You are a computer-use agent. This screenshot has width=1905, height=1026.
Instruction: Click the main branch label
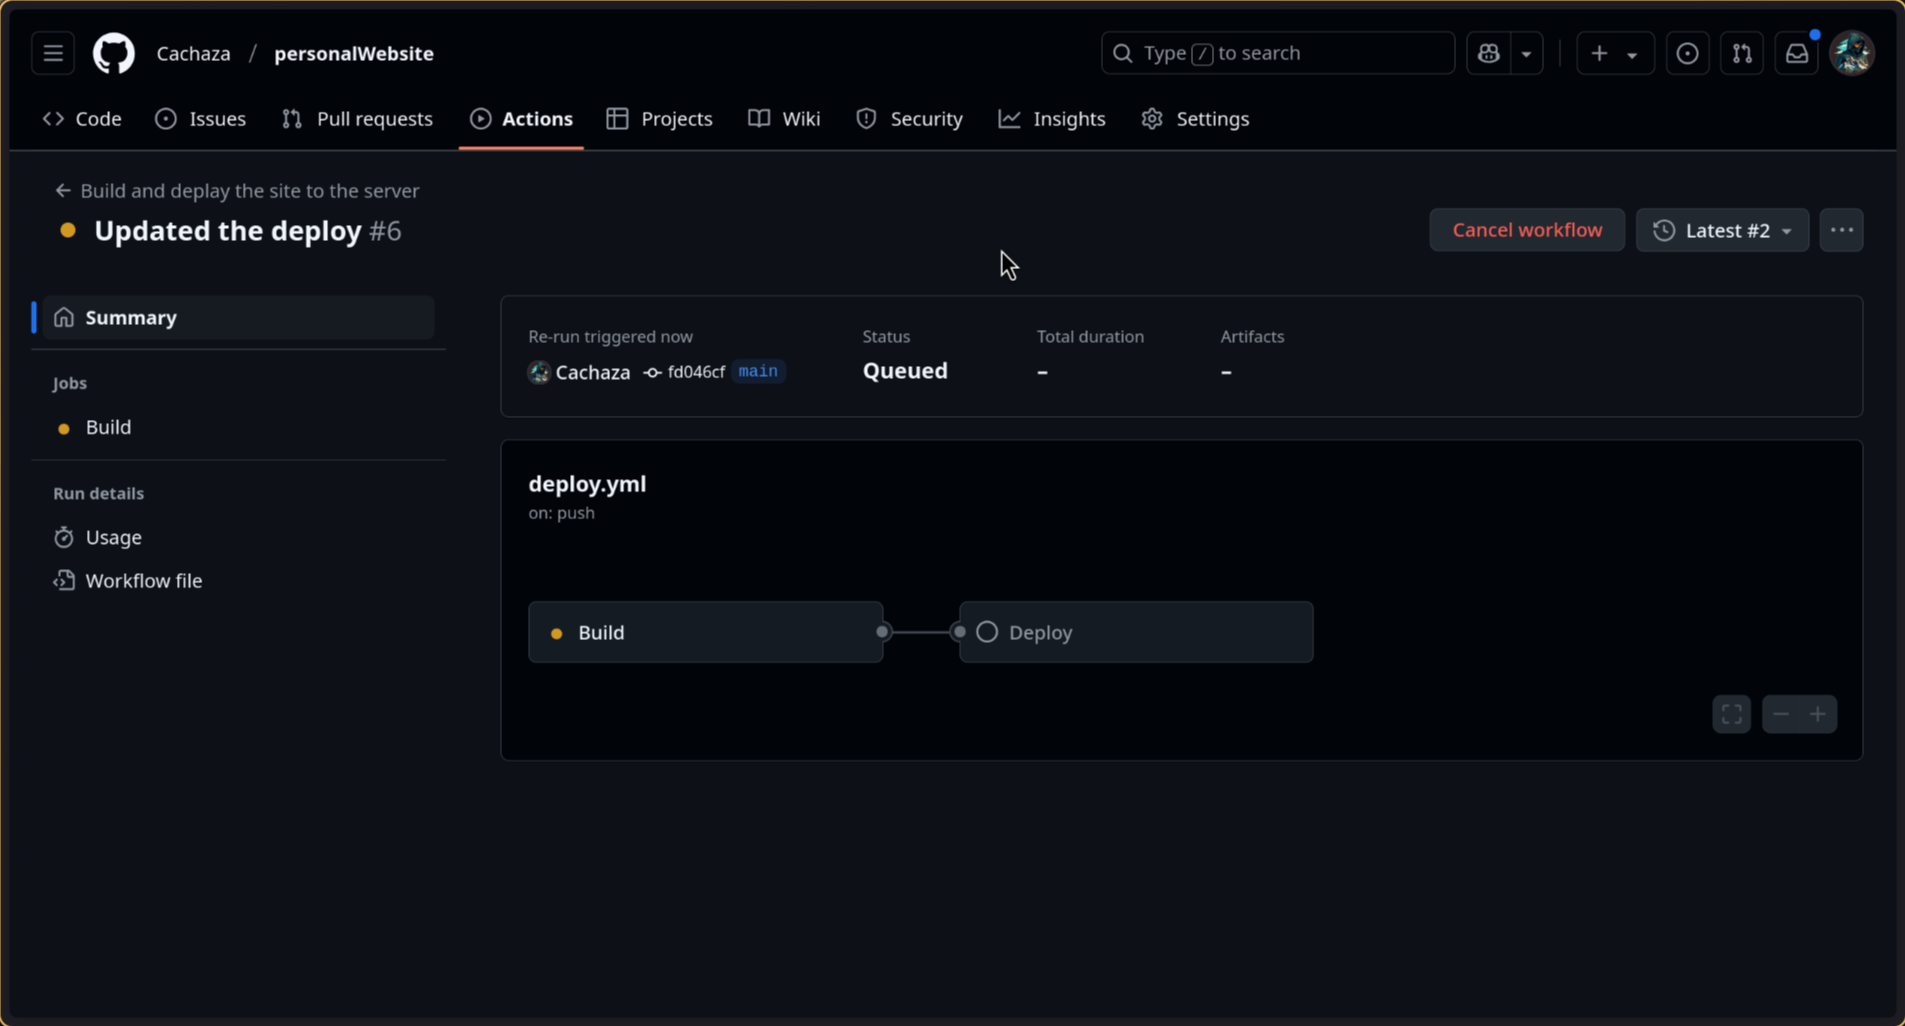point(758,372)
